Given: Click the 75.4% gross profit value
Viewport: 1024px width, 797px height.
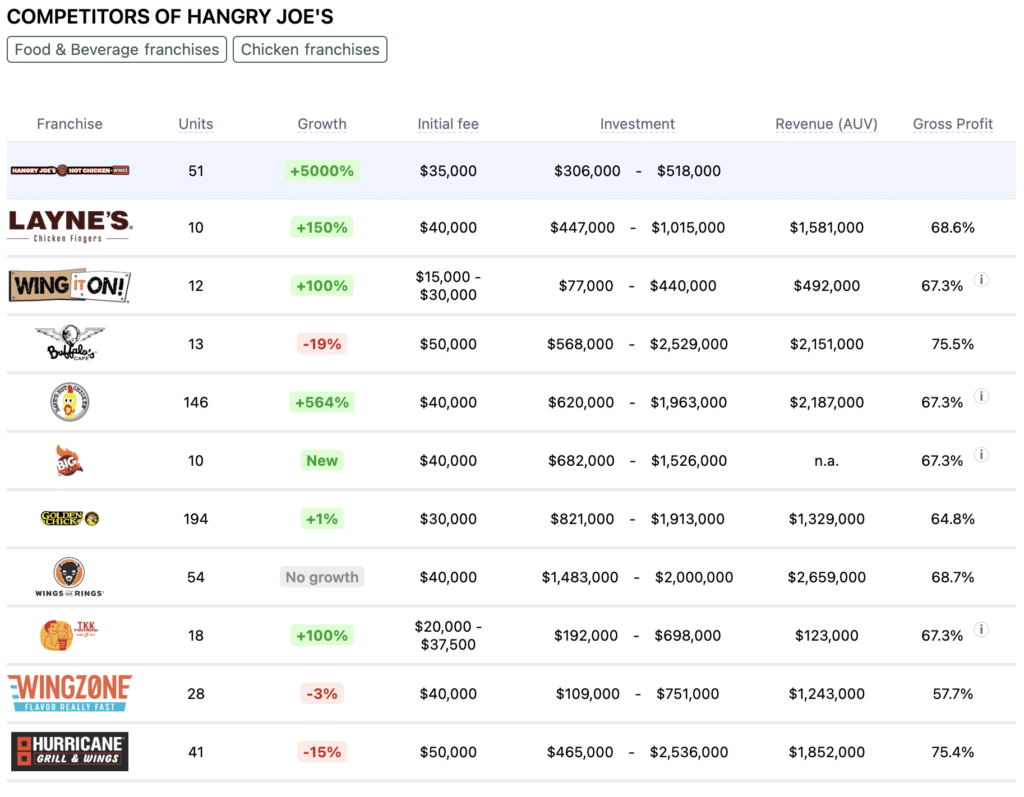Looking at the screenshot, I should pos(953,752).
